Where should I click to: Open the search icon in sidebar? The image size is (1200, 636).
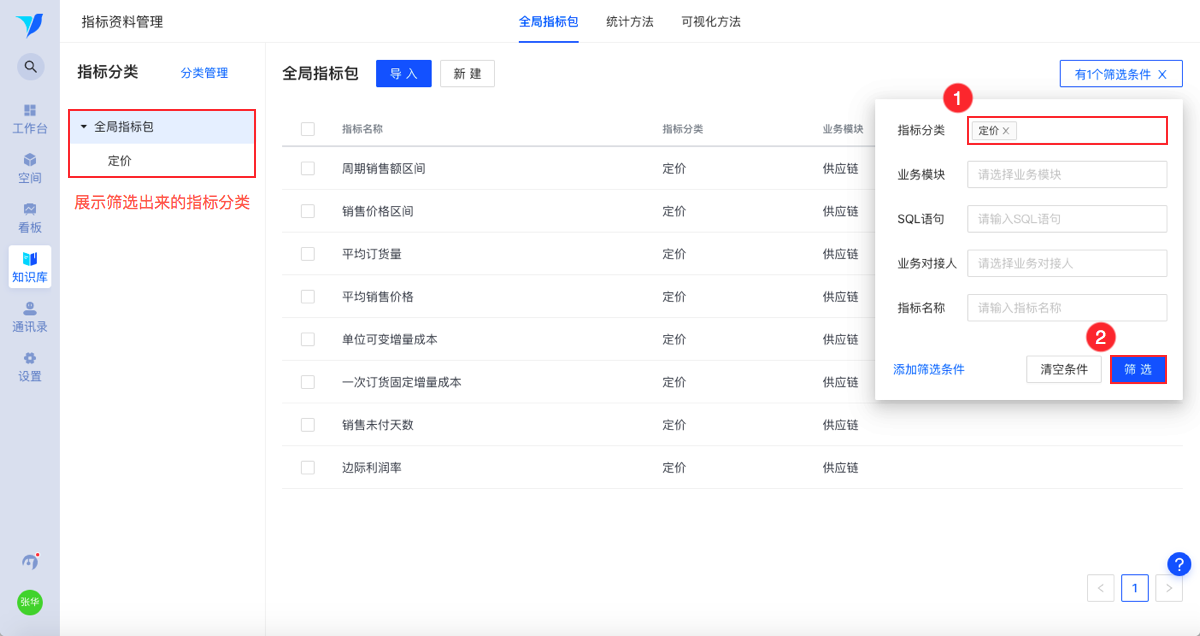pos(30,67)
